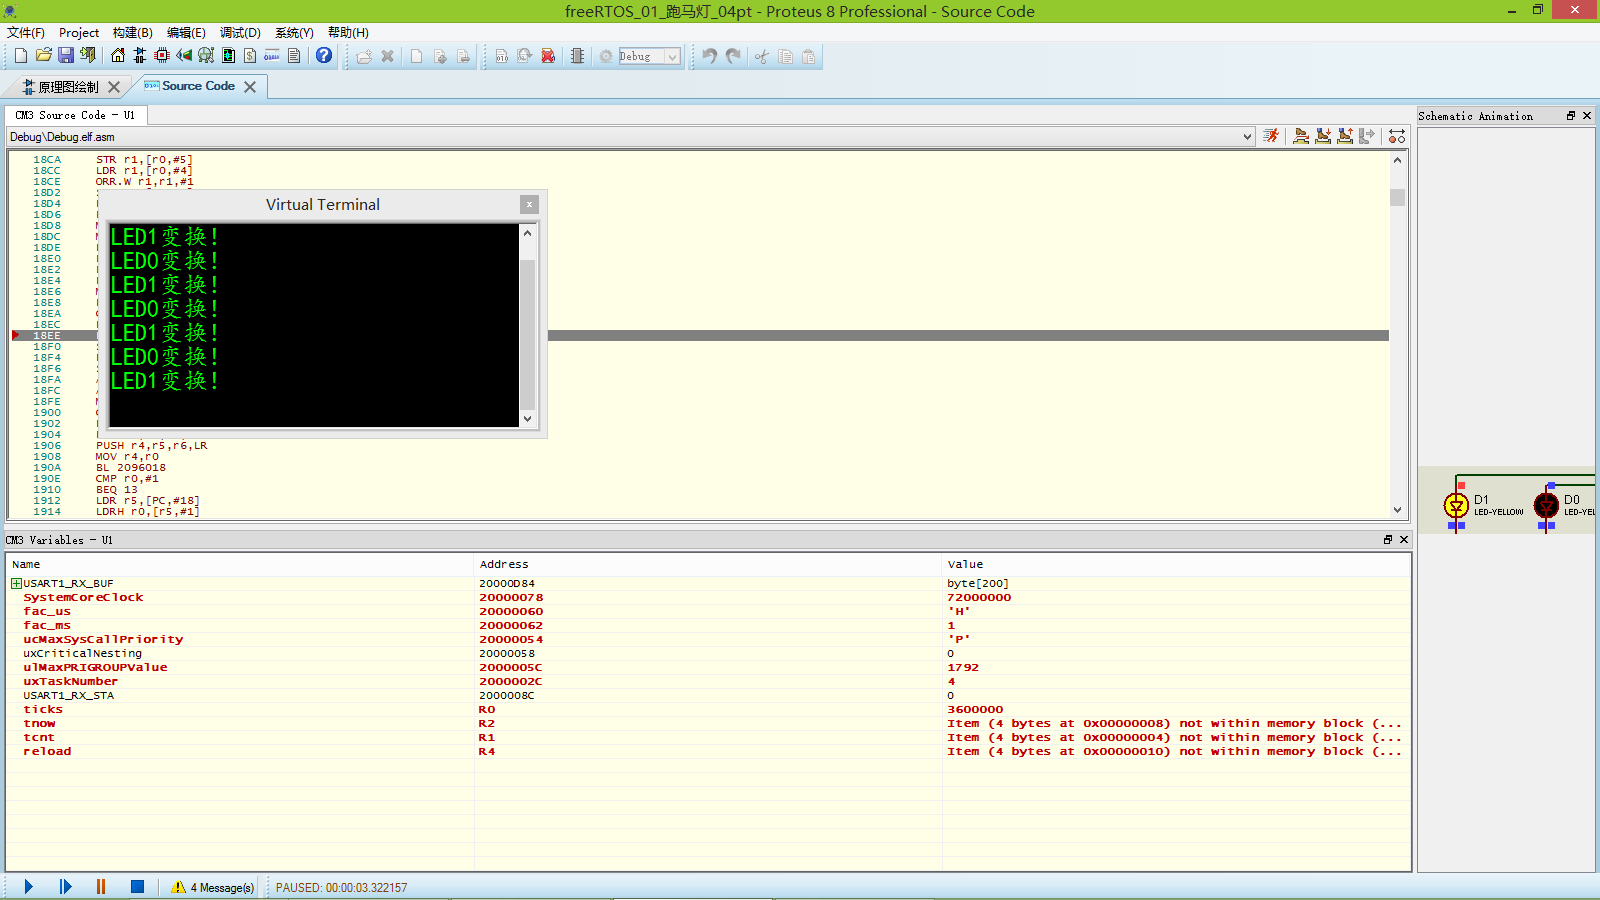Viewport: 1600px width, 900px height.
Task: Sort variables by Name column header
Action: tap(240, 564)
